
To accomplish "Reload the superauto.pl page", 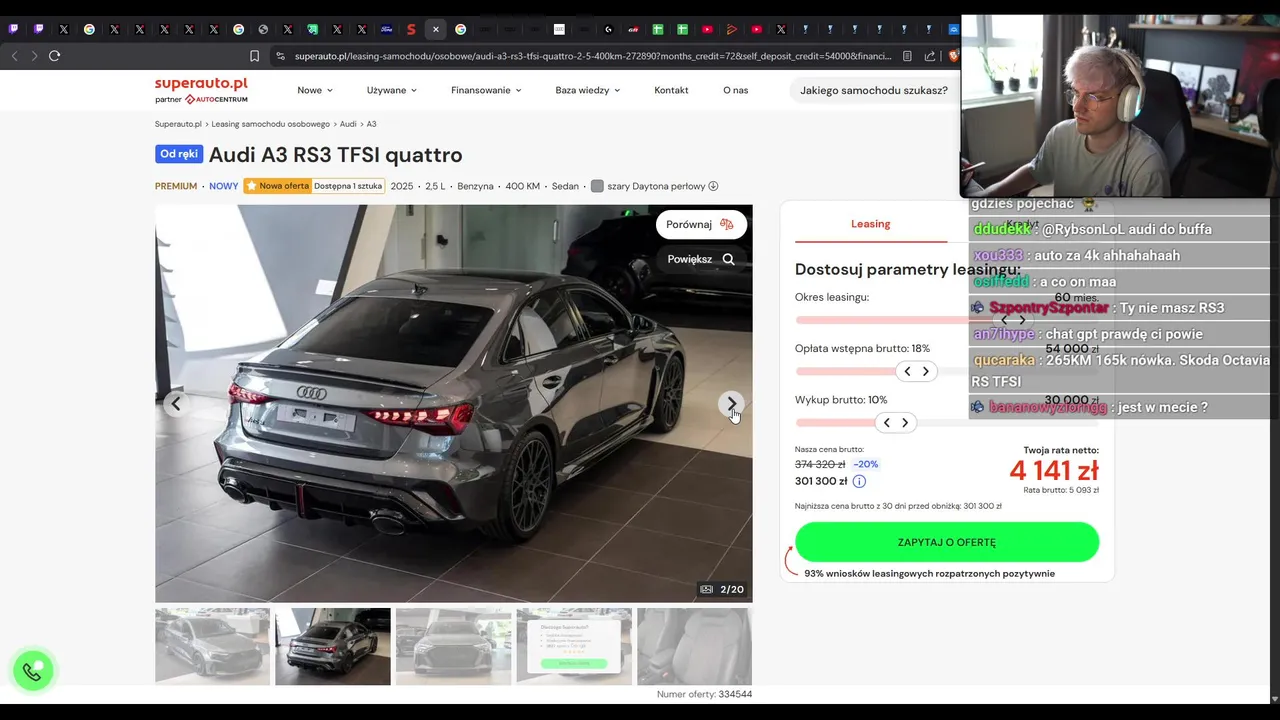I will click(54, 56).
